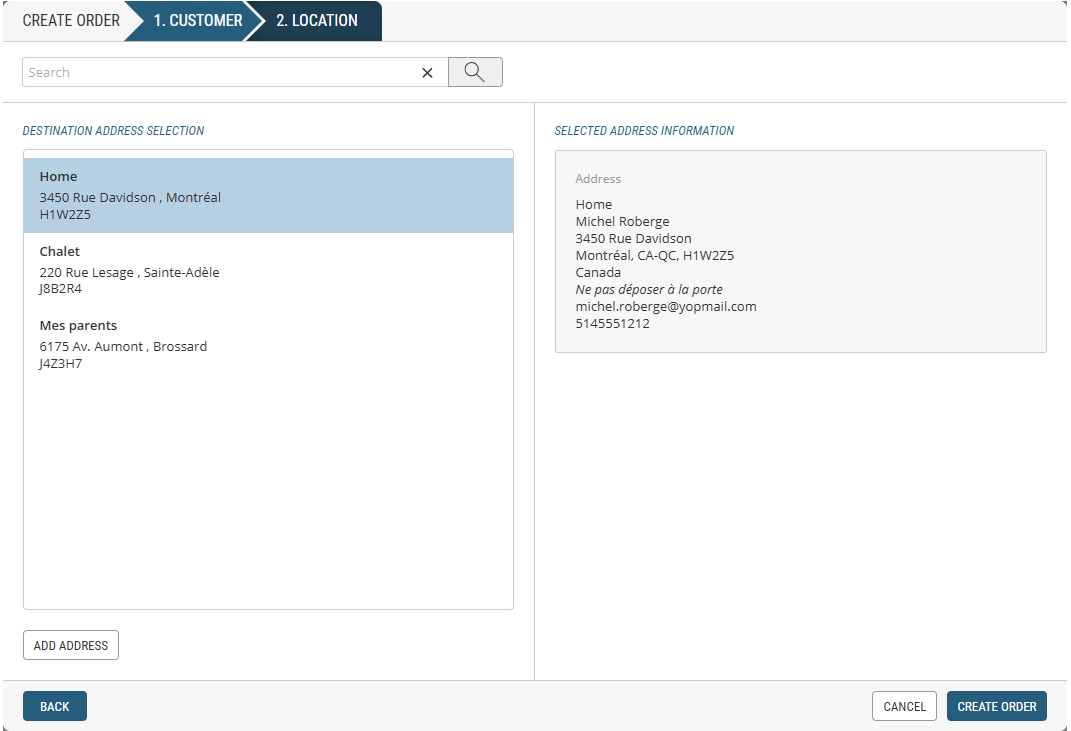The image size is (1071, 731).
Task: Select the 2. Location step tab
Action: (316, 20)
